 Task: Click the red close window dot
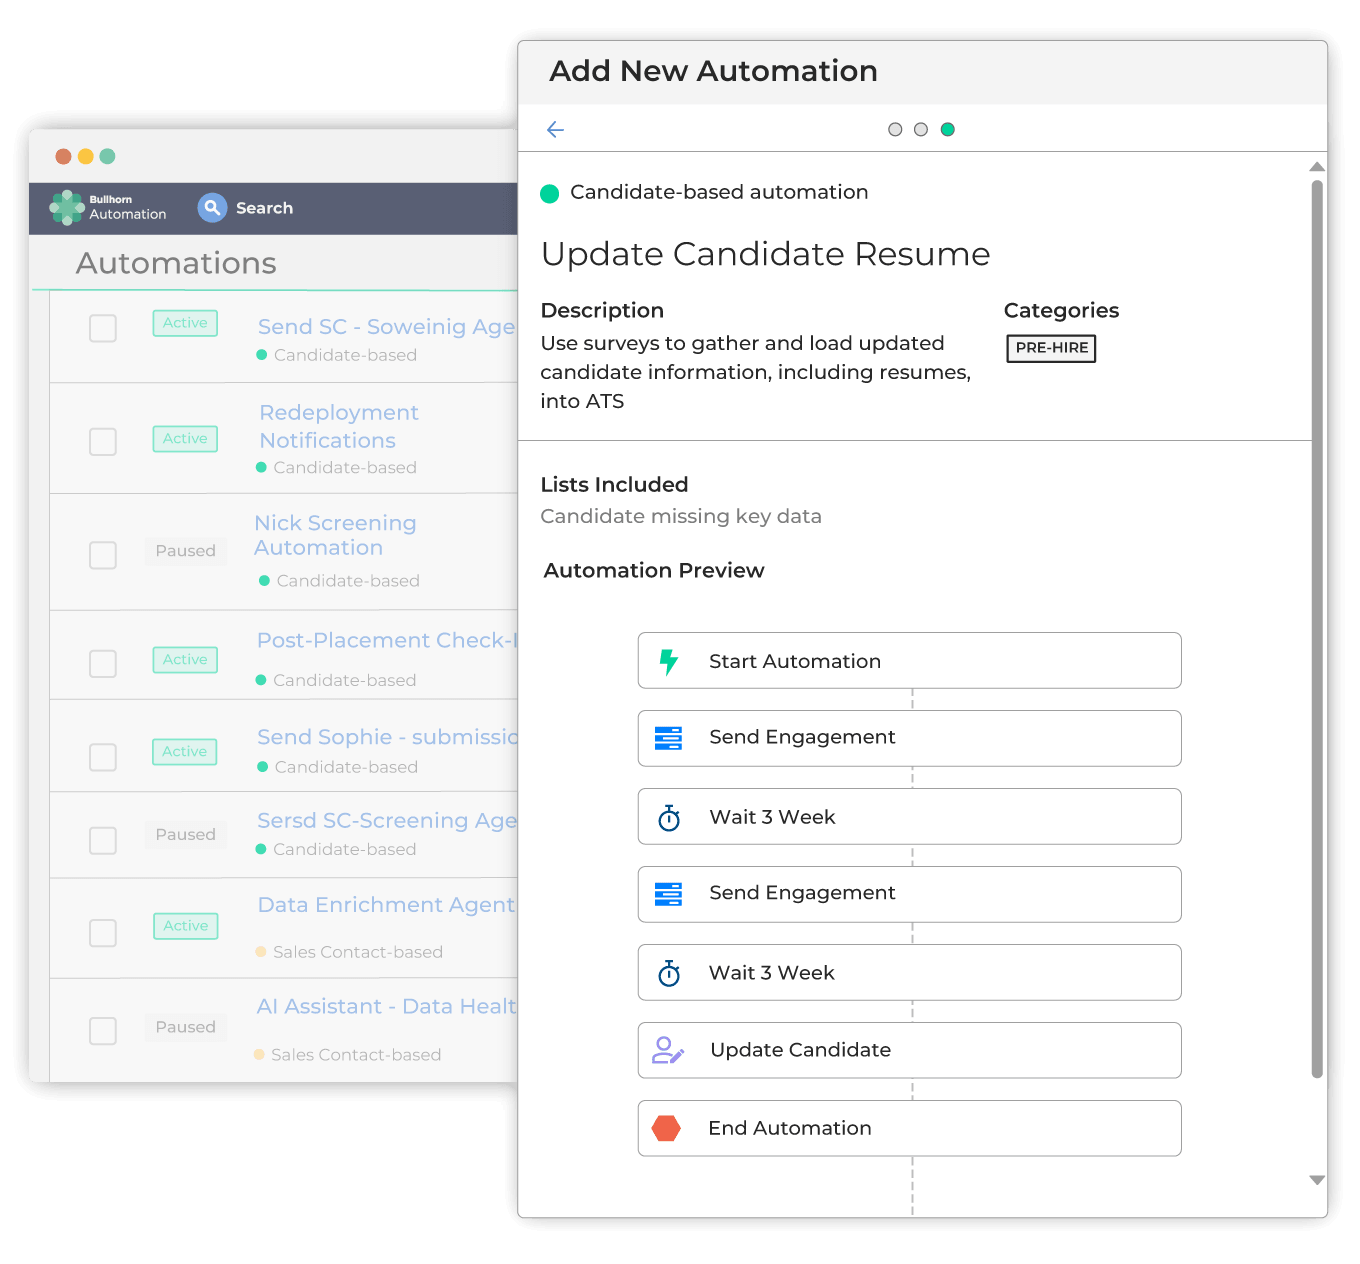pyautogui.click(x=63, y=156)
